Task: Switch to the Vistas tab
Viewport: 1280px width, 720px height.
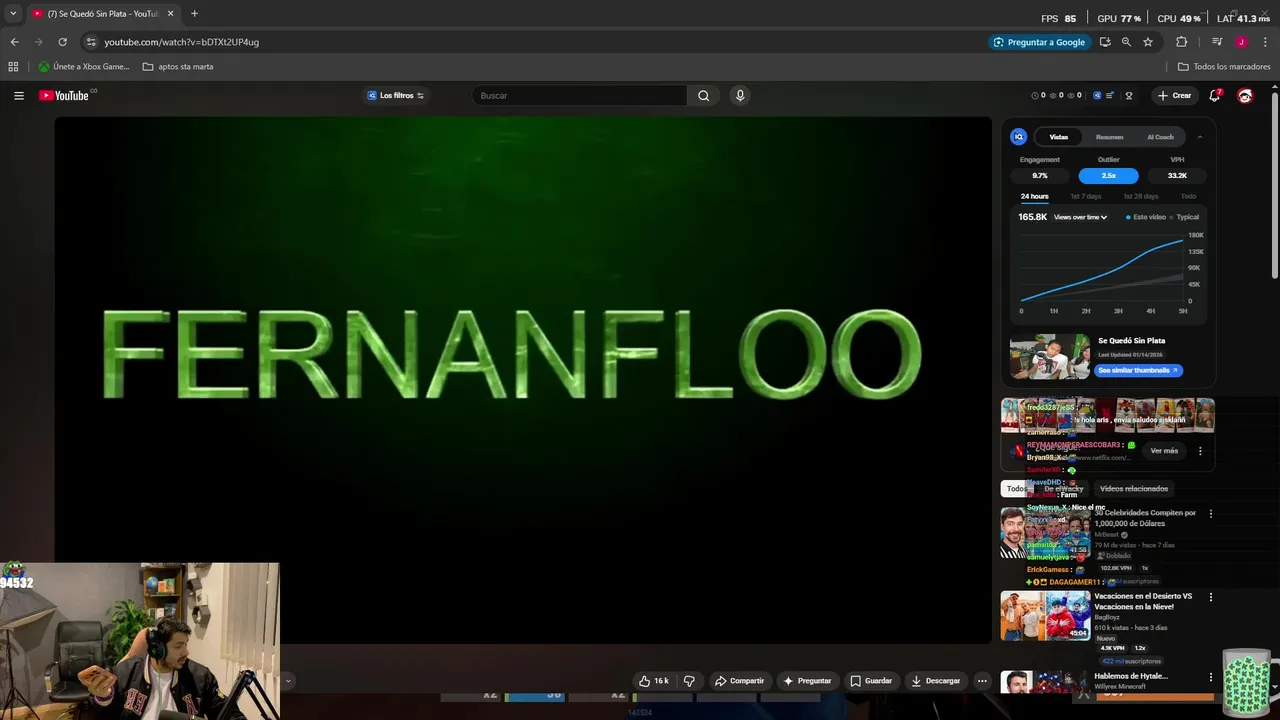Action: click(x=1059, y=137)
